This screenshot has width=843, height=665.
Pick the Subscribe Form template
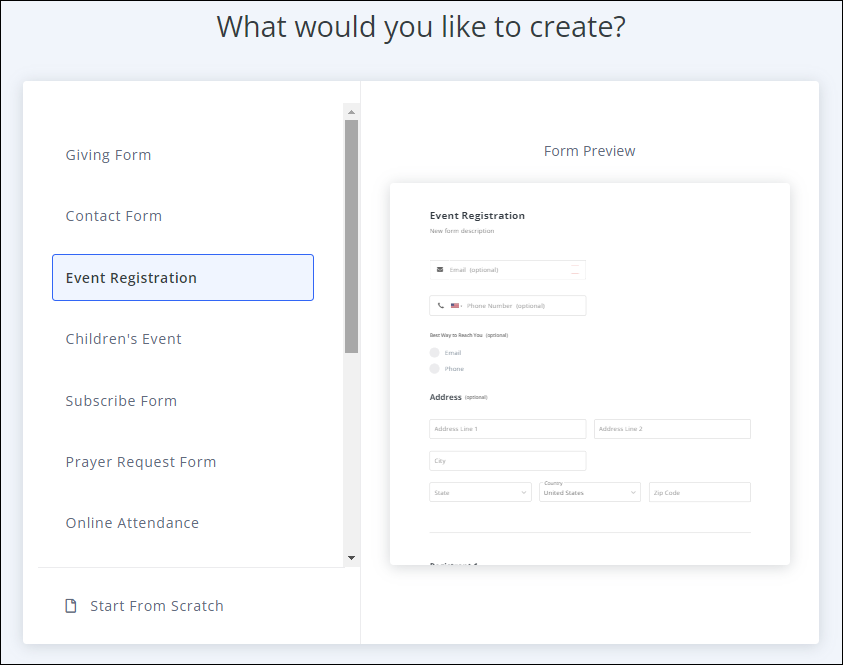point(121,401)
